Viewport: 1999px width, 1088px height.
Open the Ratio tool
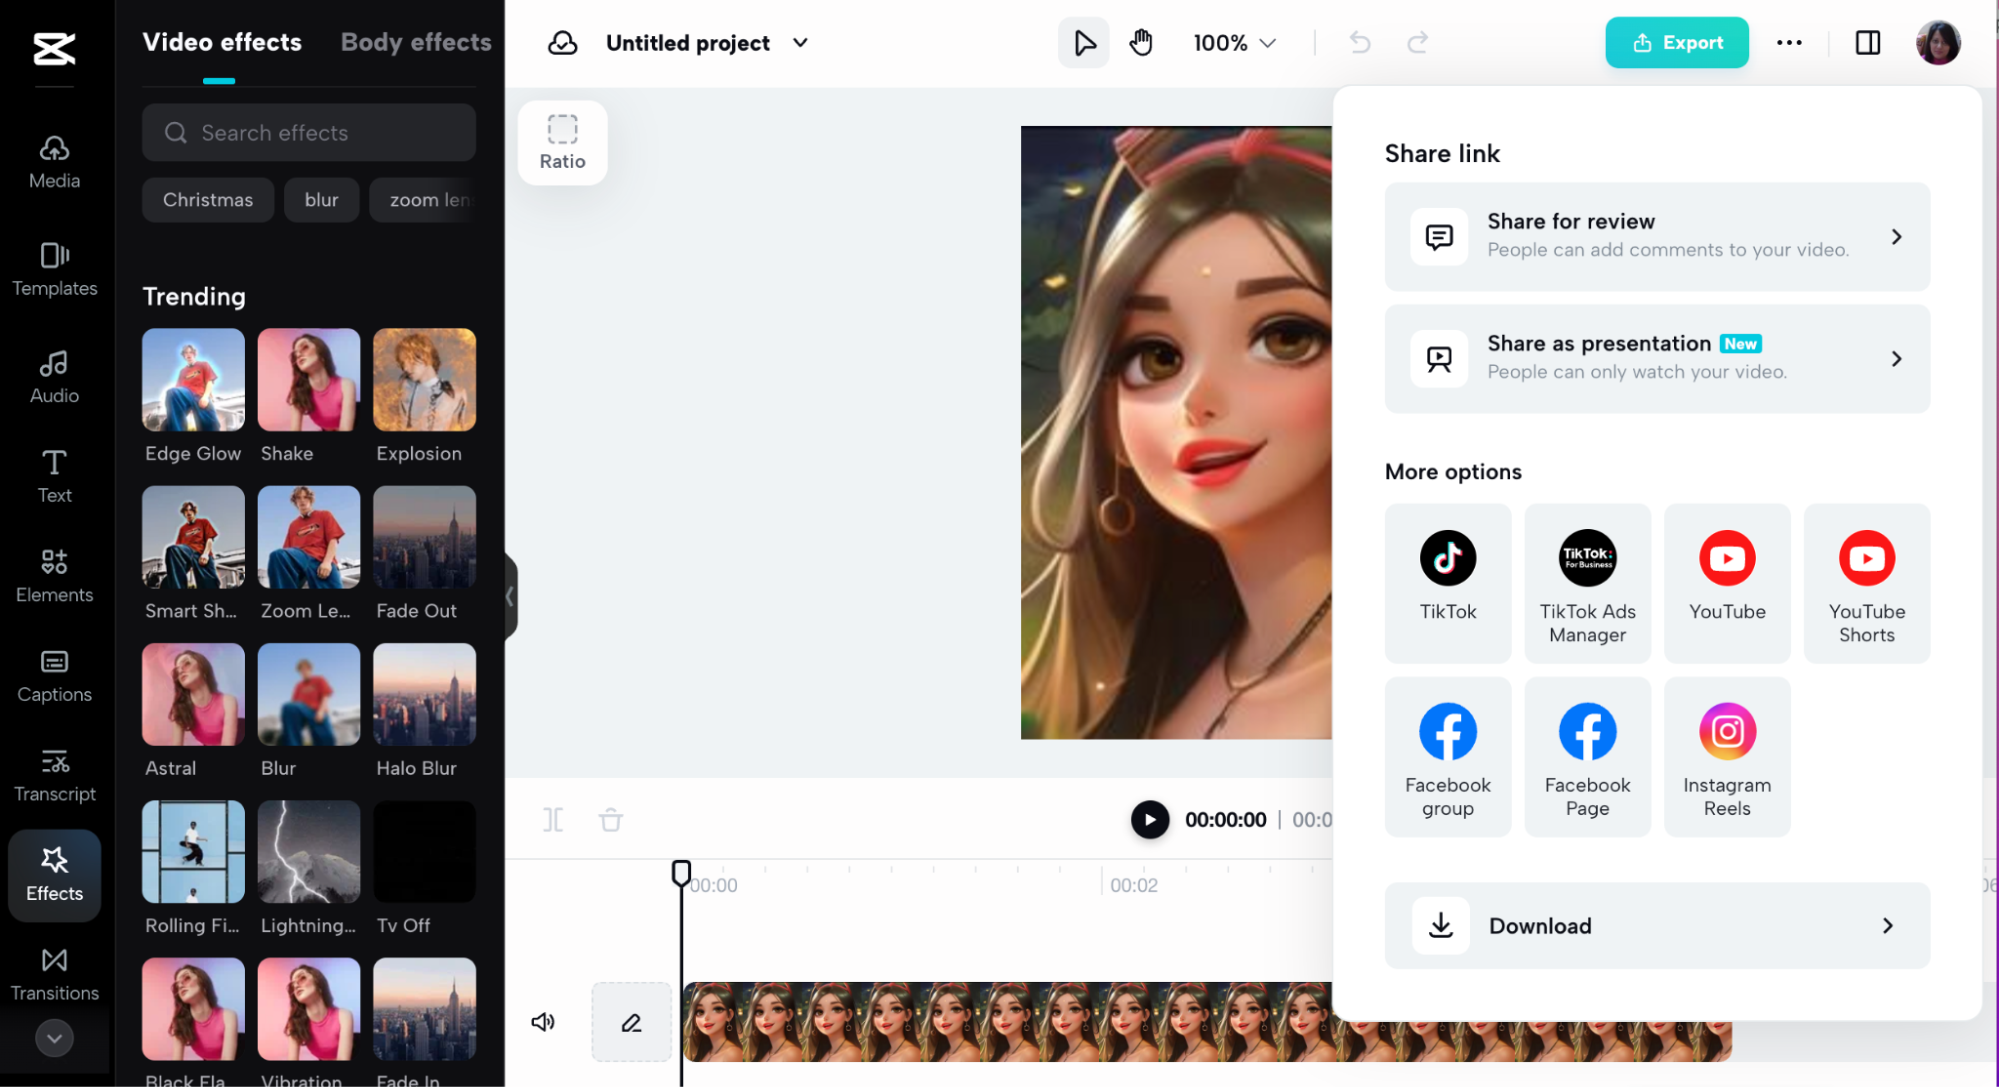point(562,142)
